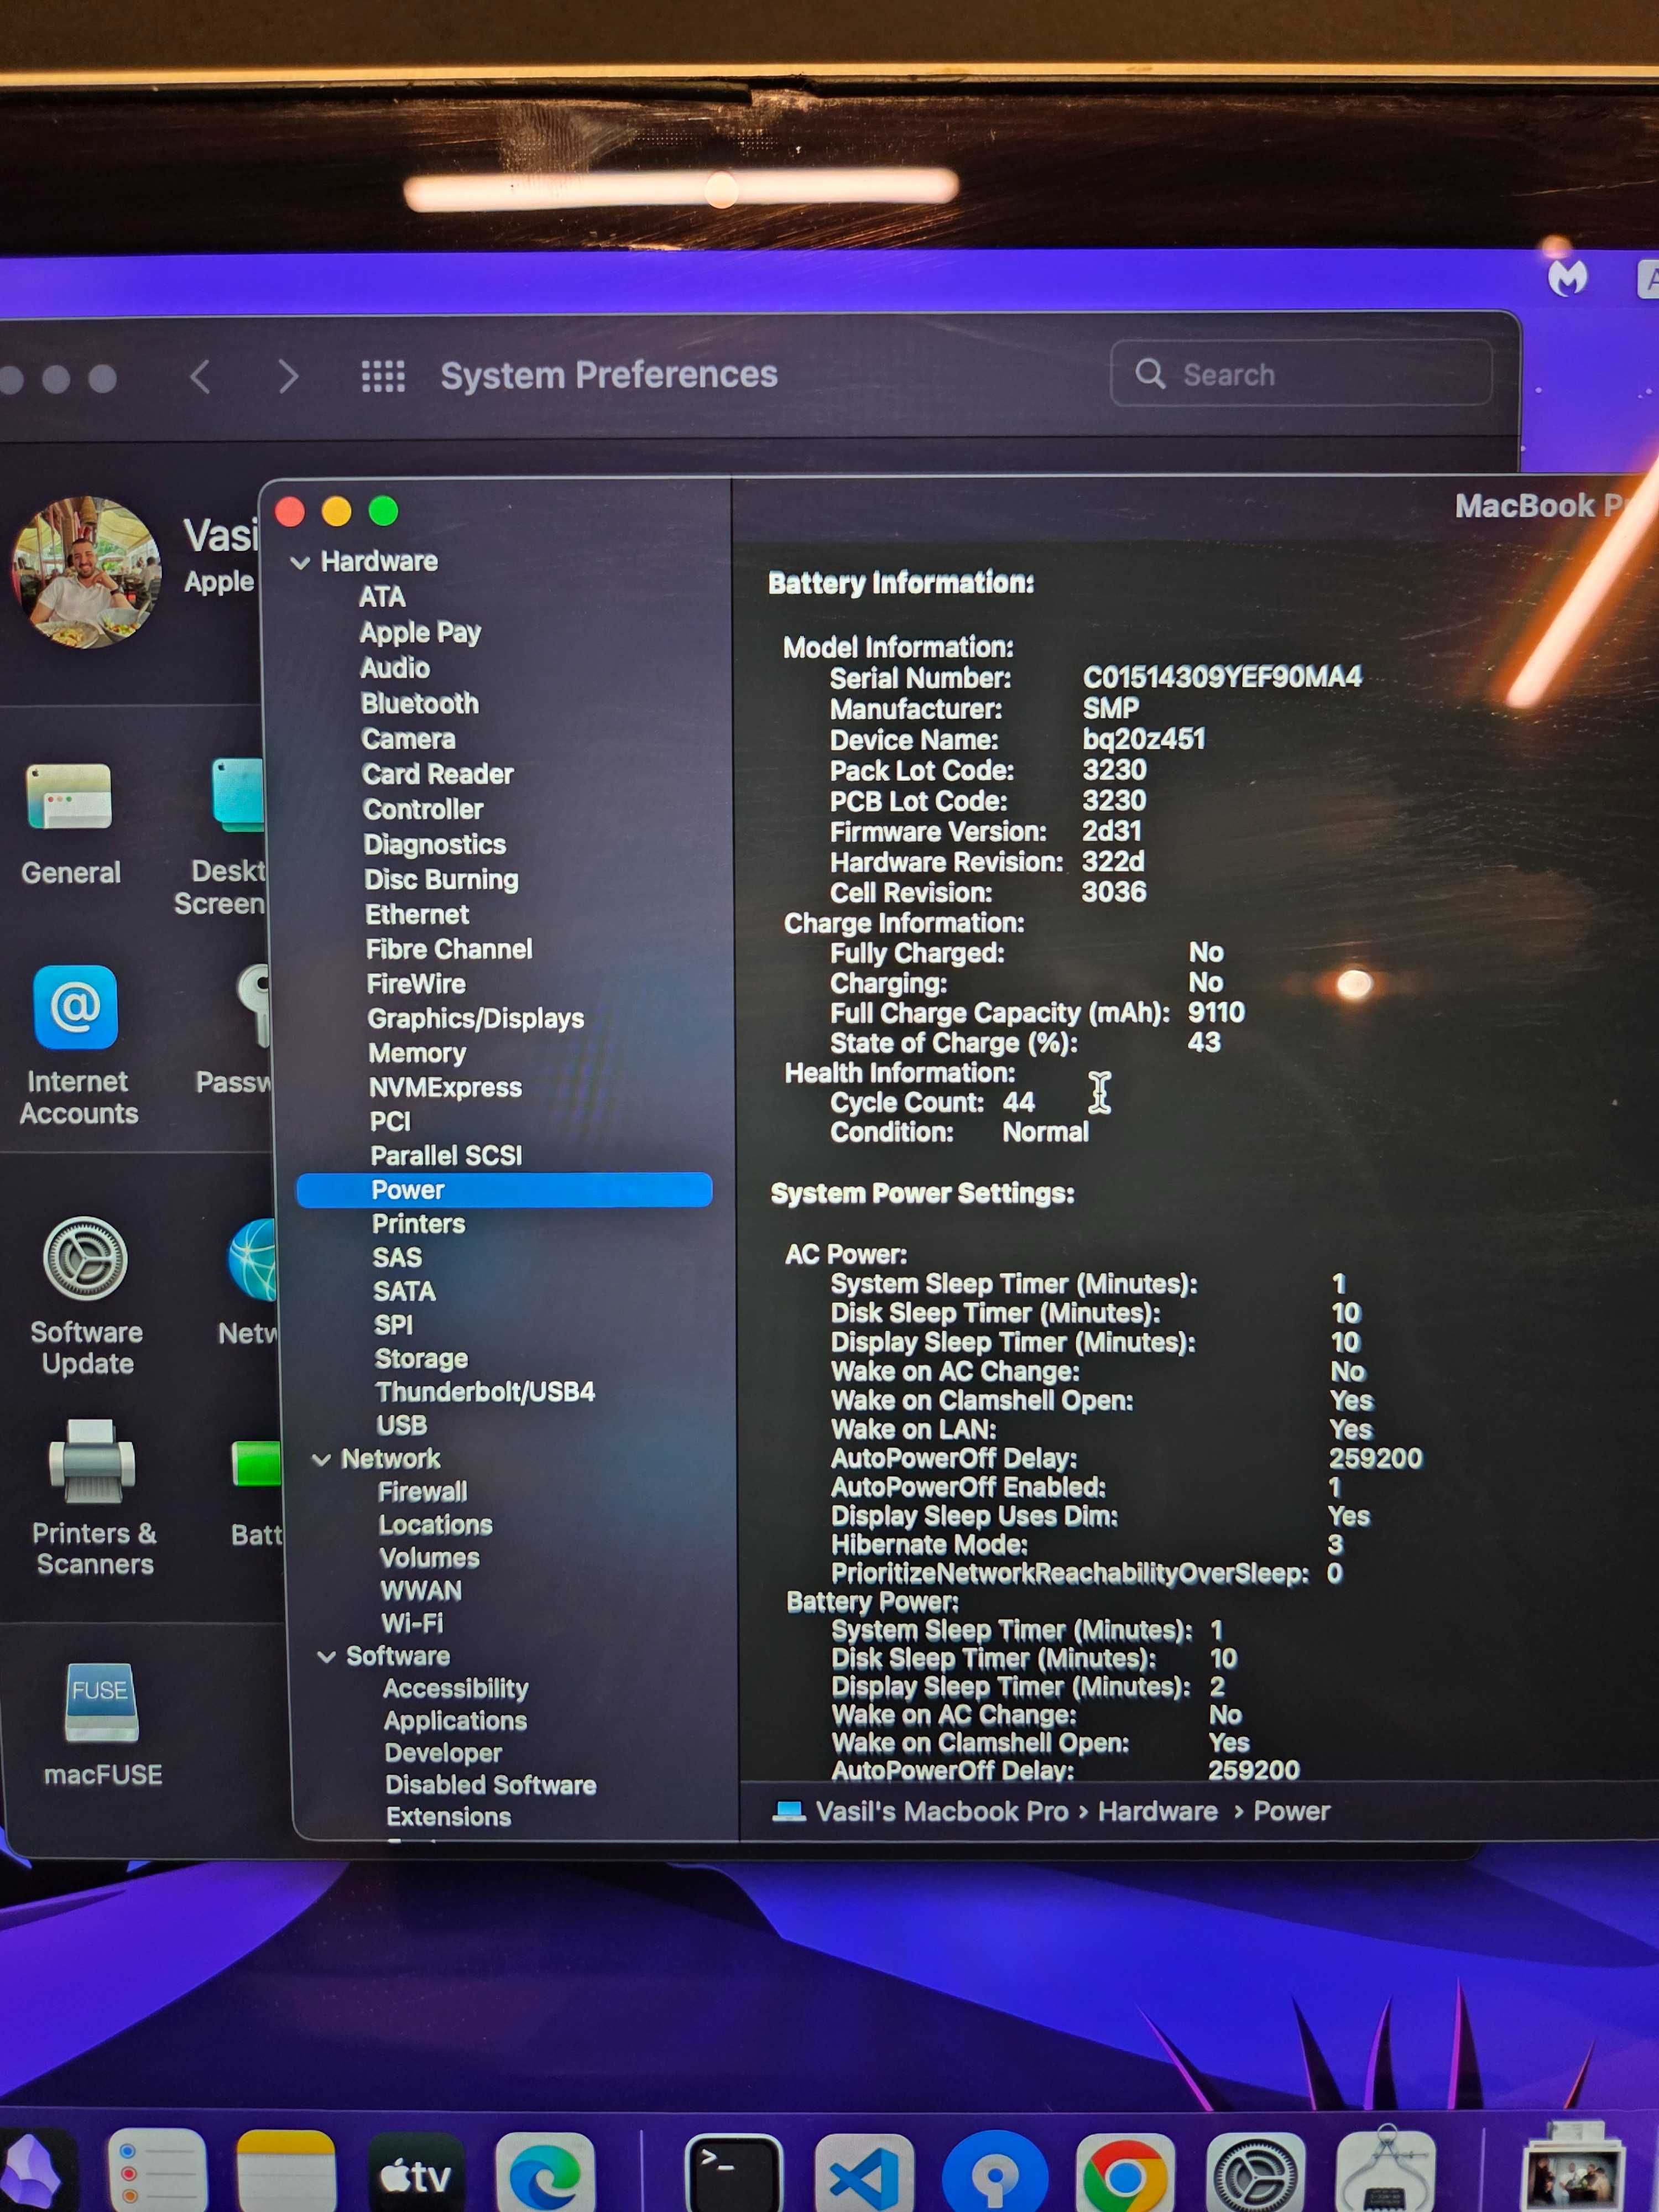
Task: Collapse the Network section
Action: click(x=322, y=1460)
